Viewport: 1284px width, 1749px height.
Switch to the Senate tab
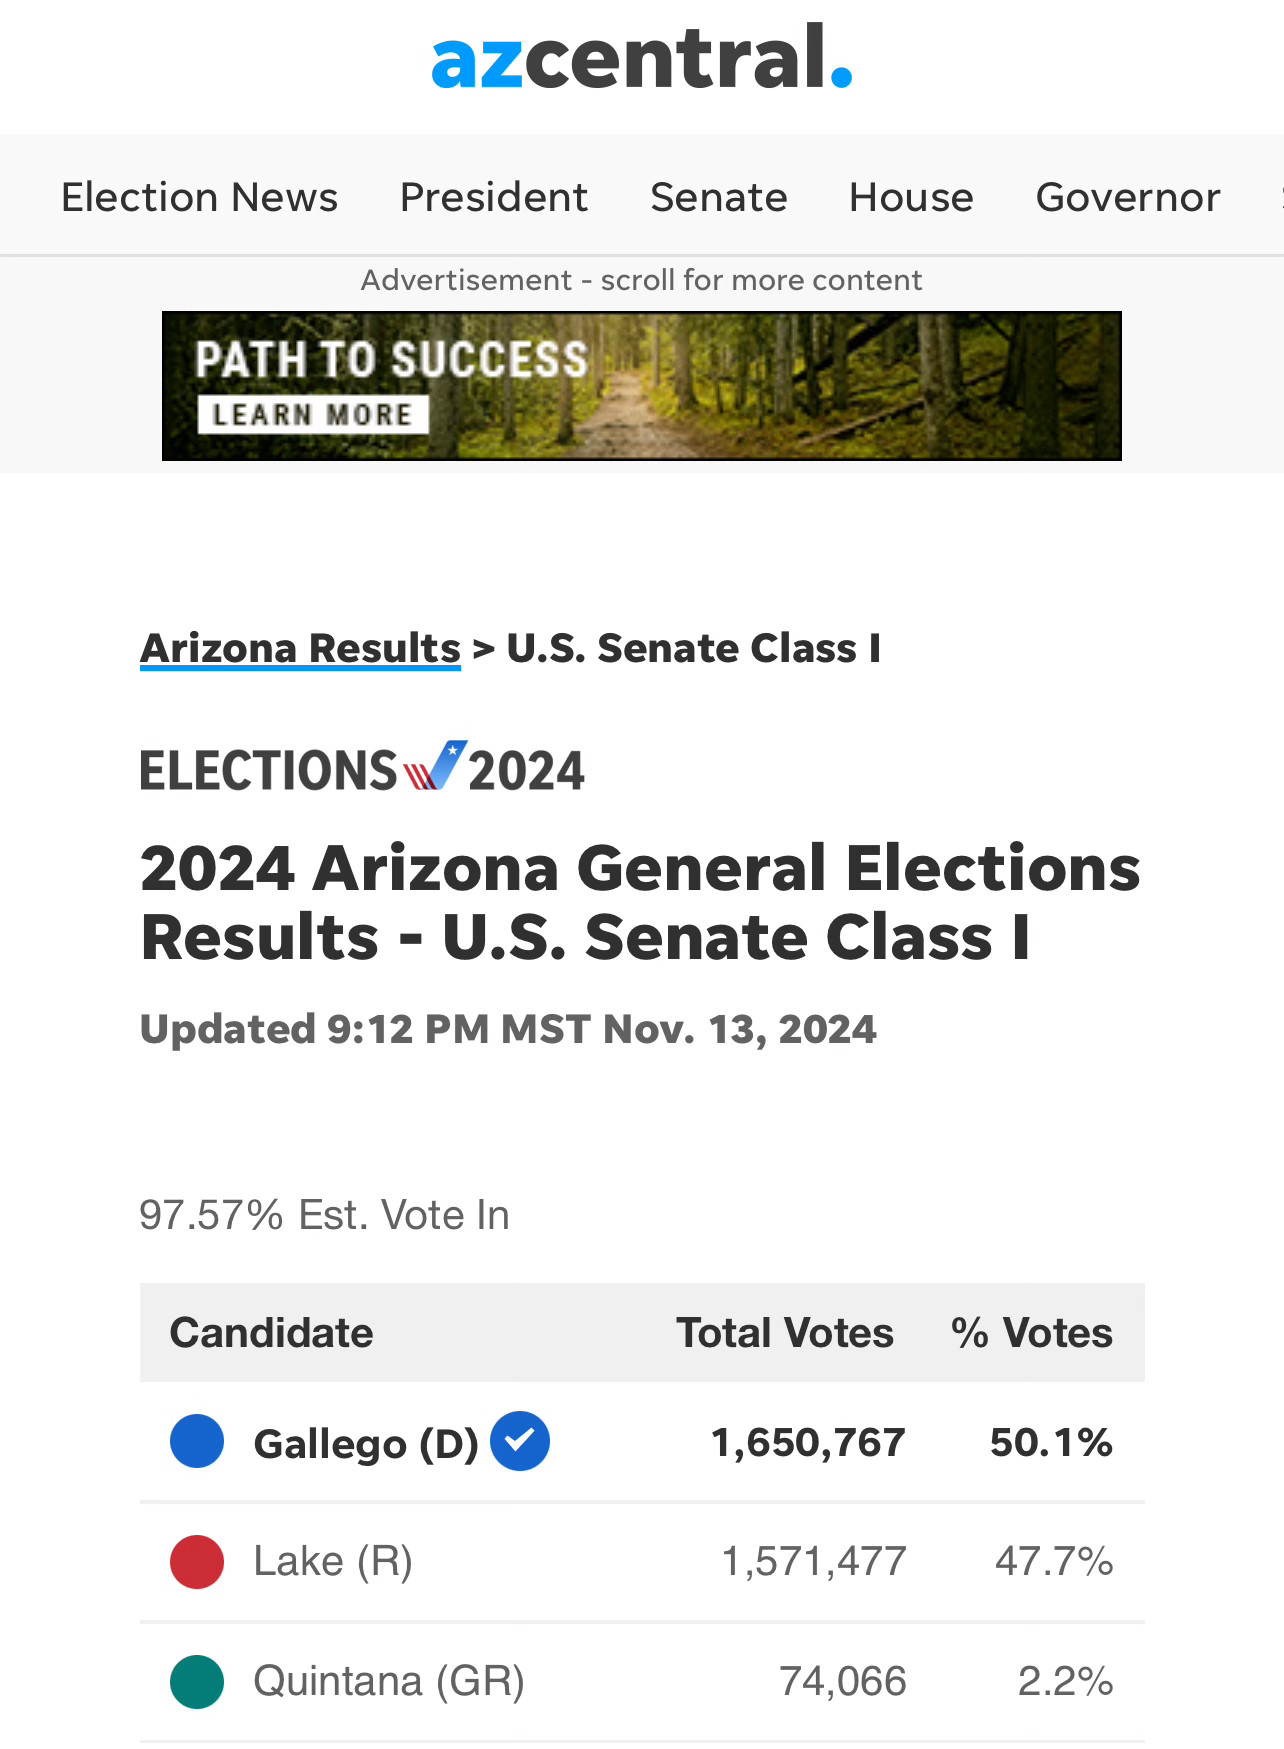(x=719, y=197)
